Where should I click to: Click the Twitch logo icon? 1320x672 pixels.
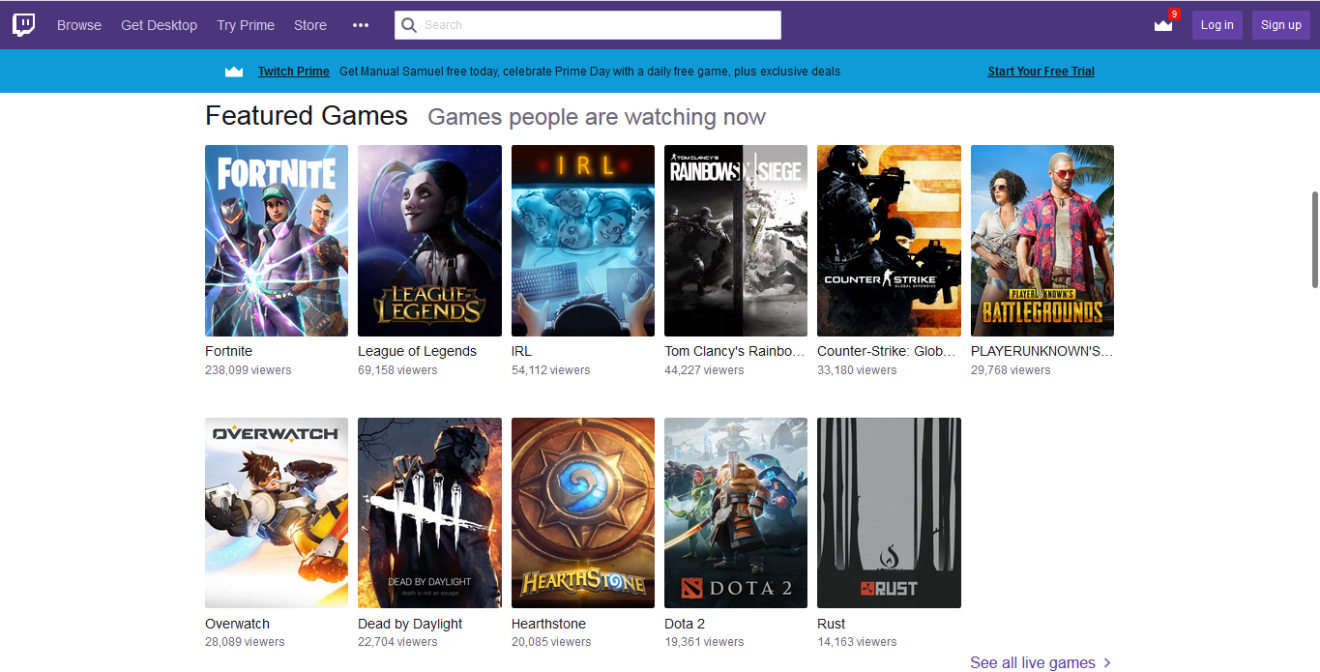tap(23, 25)
